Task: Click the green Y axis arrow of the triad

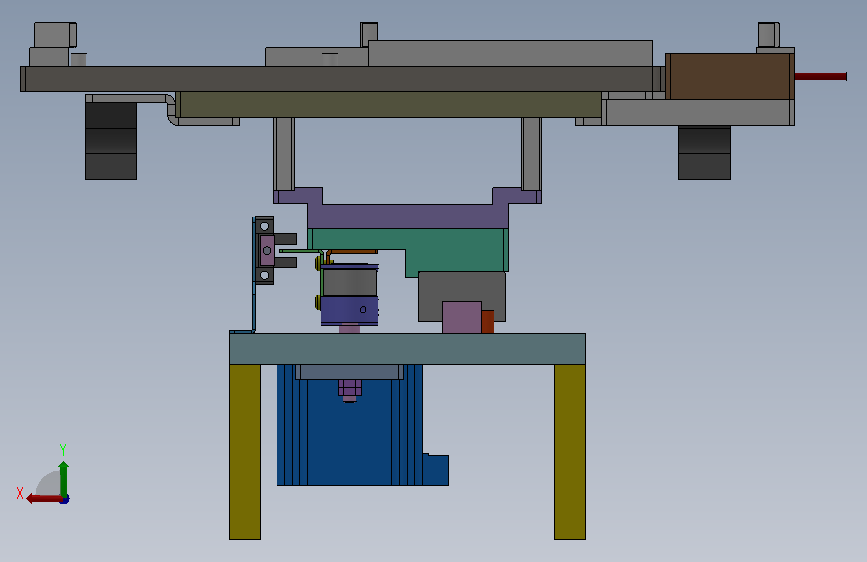Action: click(64, 479)
